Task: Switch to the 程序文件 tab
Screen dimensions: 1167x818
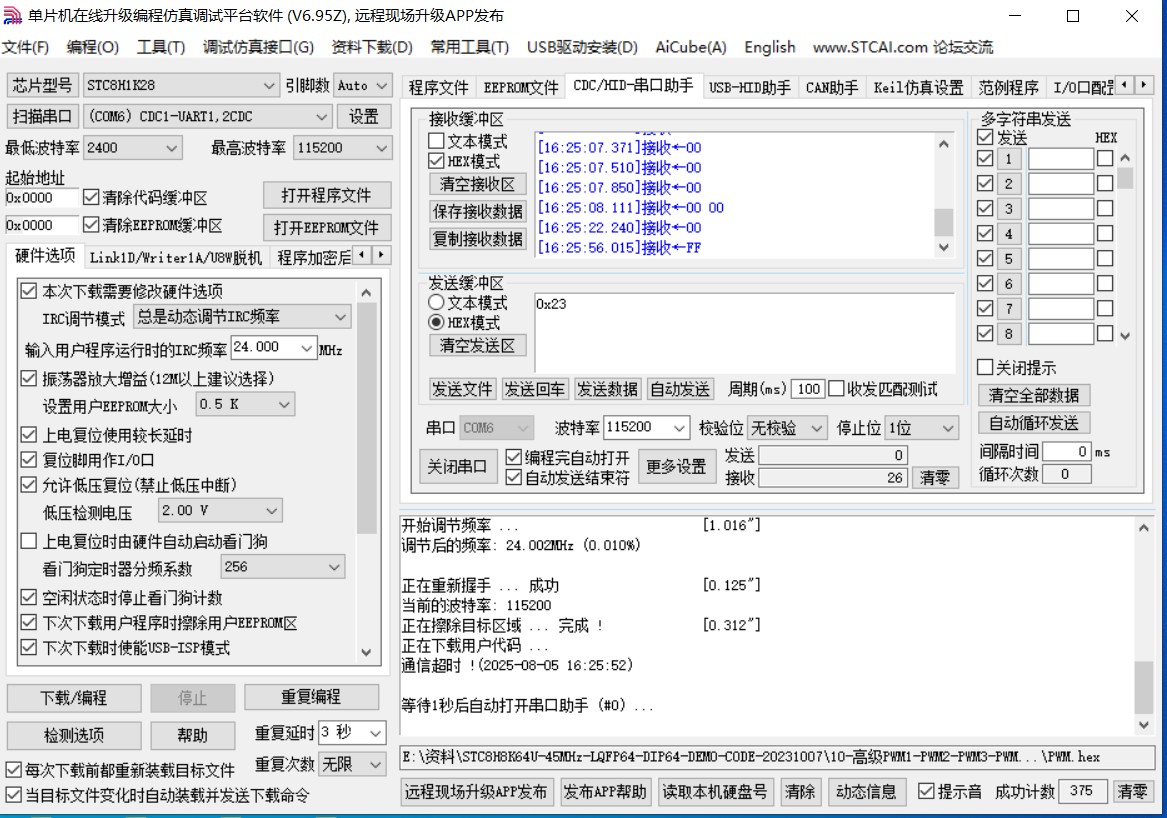Action: pyautogui.click(x=438, y=88)
